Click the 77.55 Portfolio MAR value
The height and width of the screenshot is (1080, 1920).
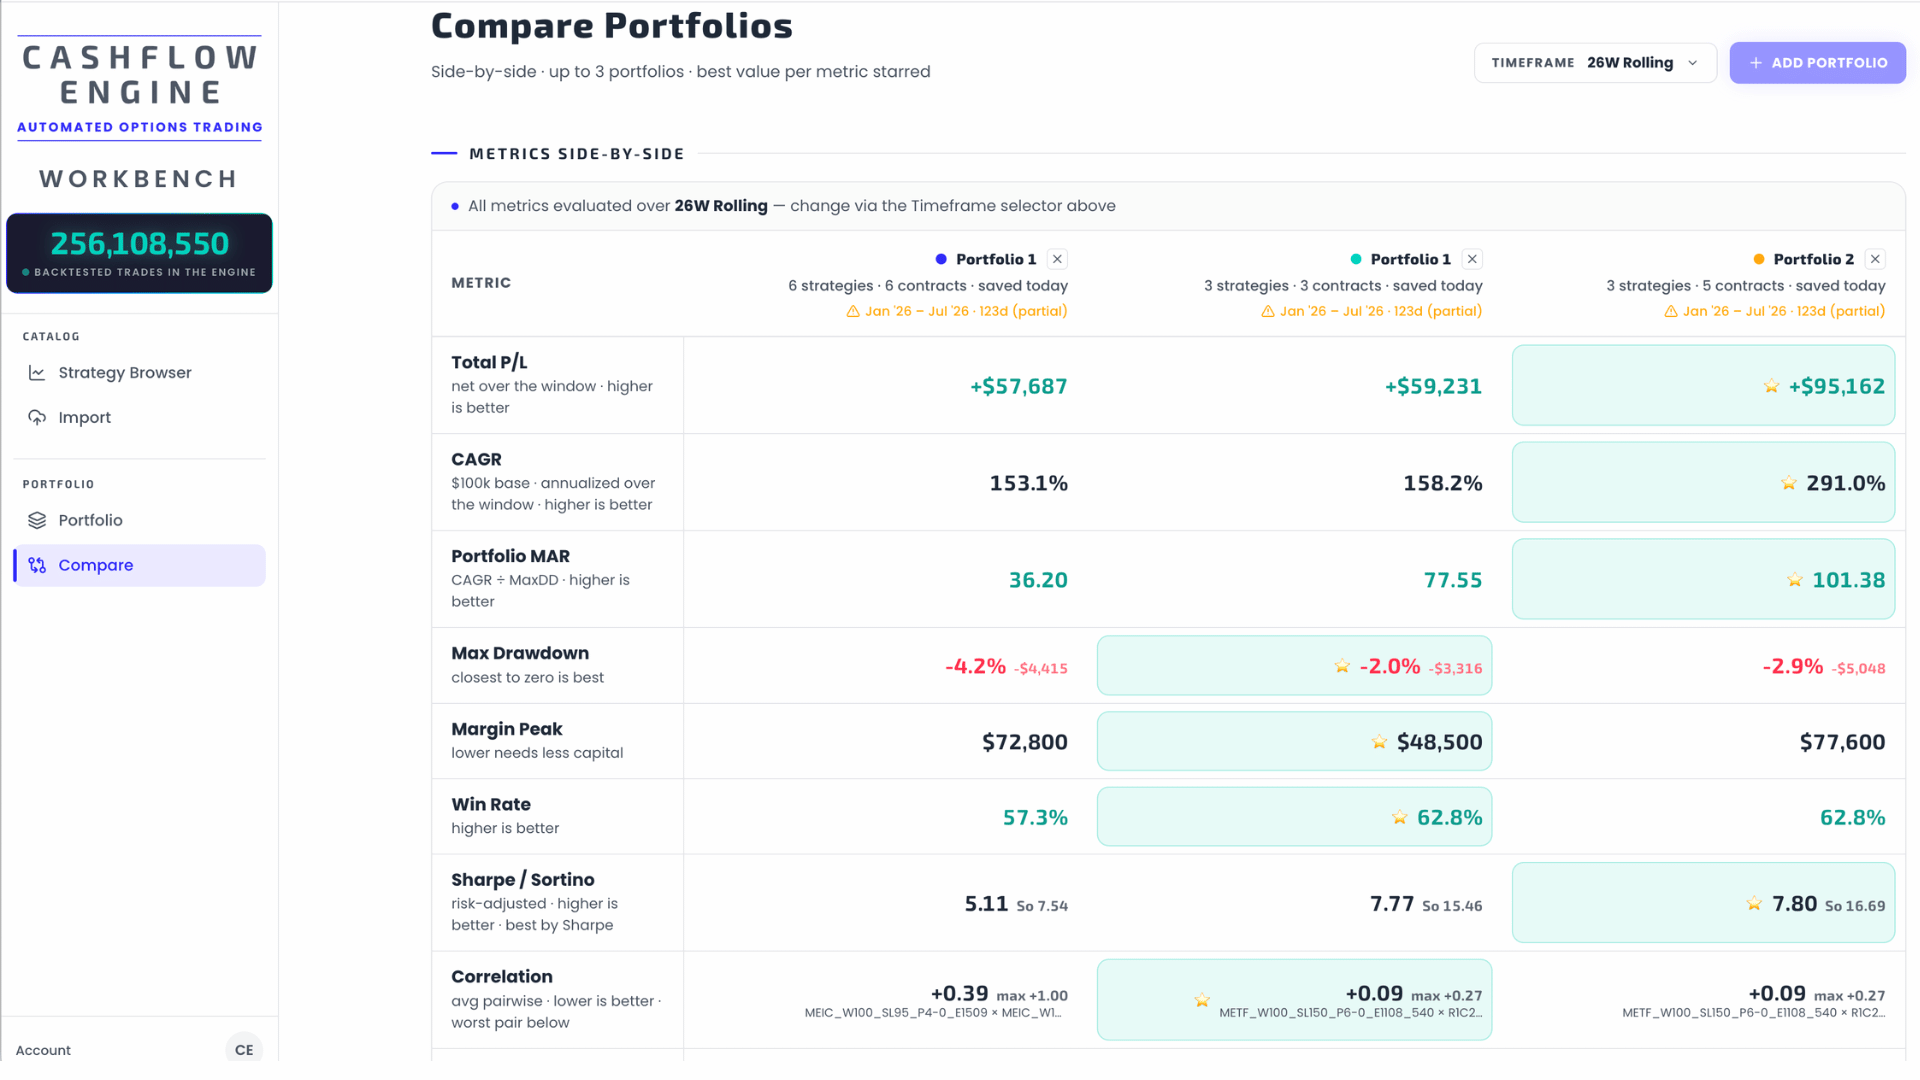tap(1453, 580)
